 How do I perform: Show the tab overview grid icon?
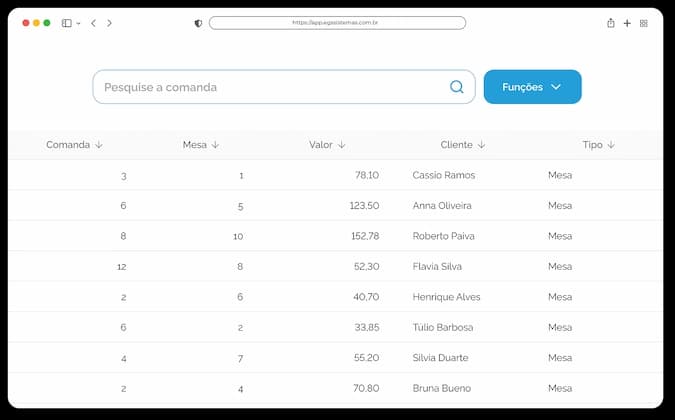(644, 23)
